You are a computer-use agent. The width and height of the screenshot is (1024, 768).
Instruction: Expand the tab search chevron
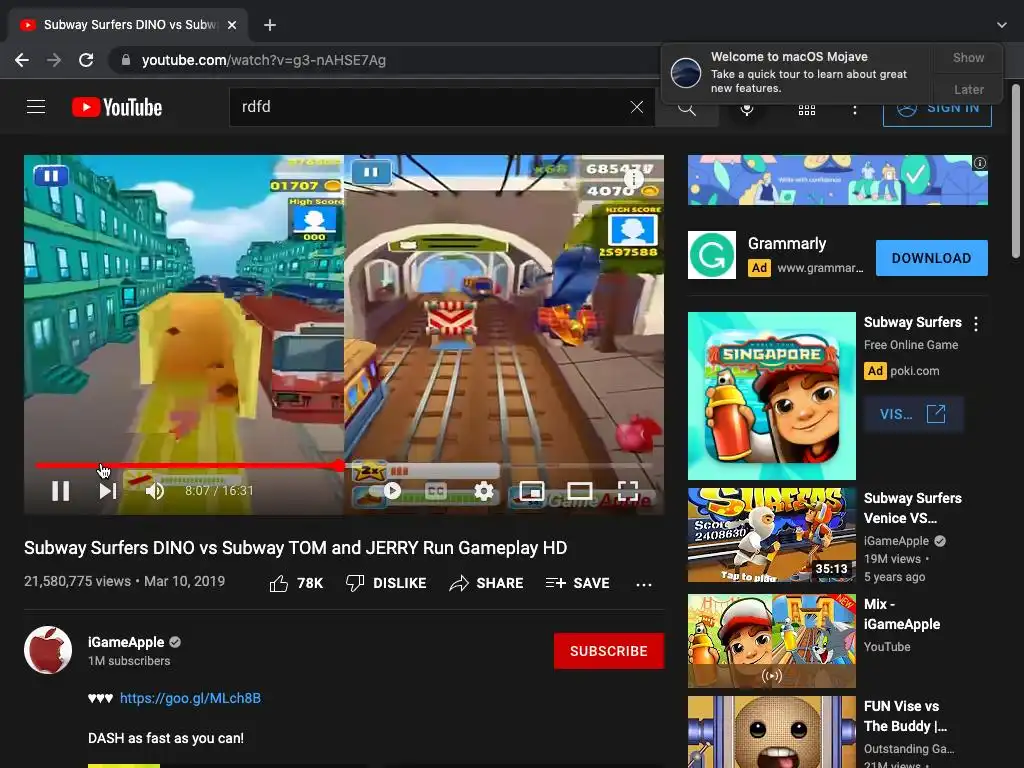click(x=1002, y=25)
